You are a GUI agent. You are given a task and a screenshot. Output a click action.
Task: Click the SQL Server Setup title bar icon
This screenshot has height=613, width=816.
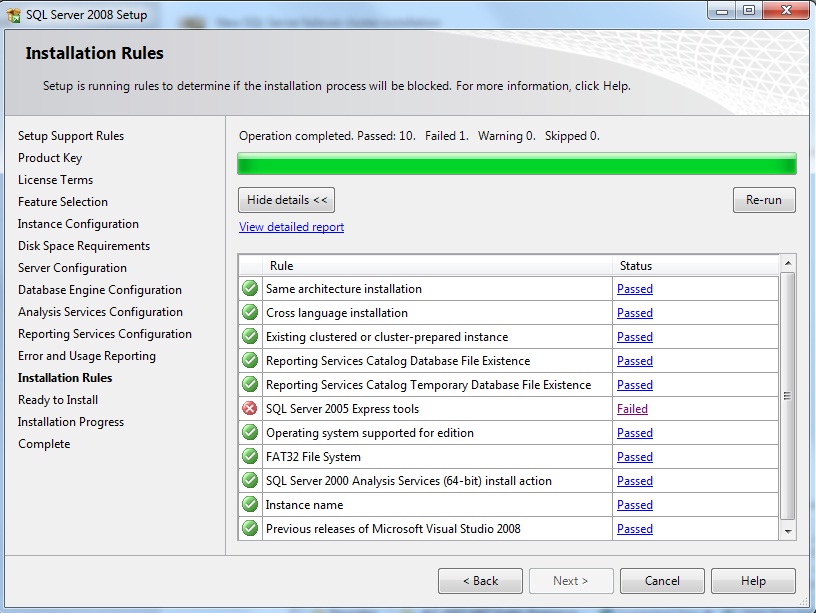tap(14, 15)
